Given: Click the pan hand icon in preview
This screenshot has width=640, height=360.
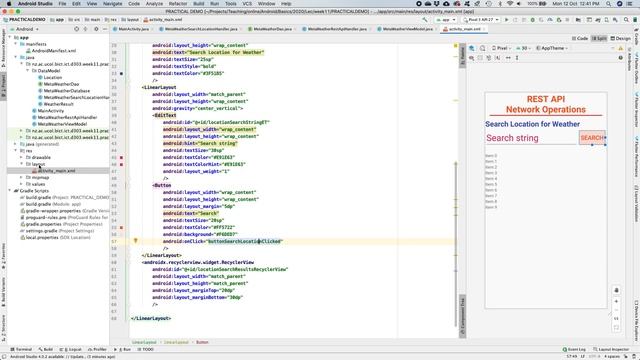Looking at the screenshot, I should [616, 290].
